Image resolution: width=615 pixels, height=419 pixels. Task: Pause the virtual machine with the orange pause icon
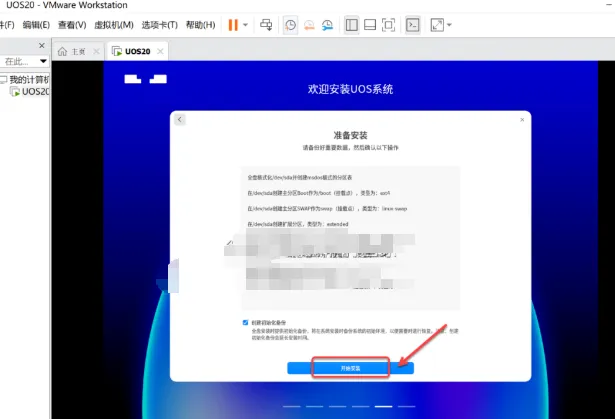pos(233,25)
